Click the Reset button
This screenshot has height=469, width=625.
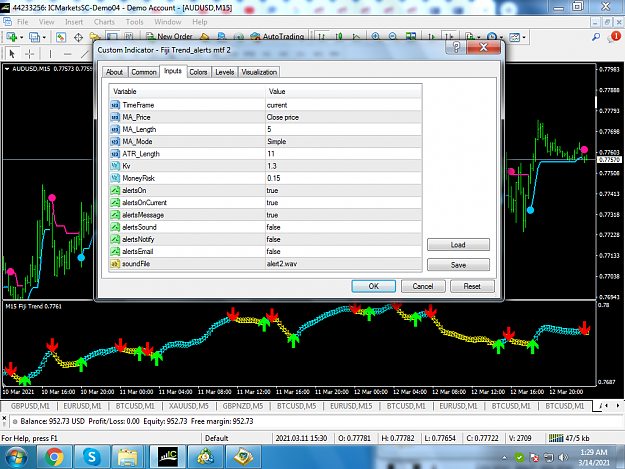472,286
